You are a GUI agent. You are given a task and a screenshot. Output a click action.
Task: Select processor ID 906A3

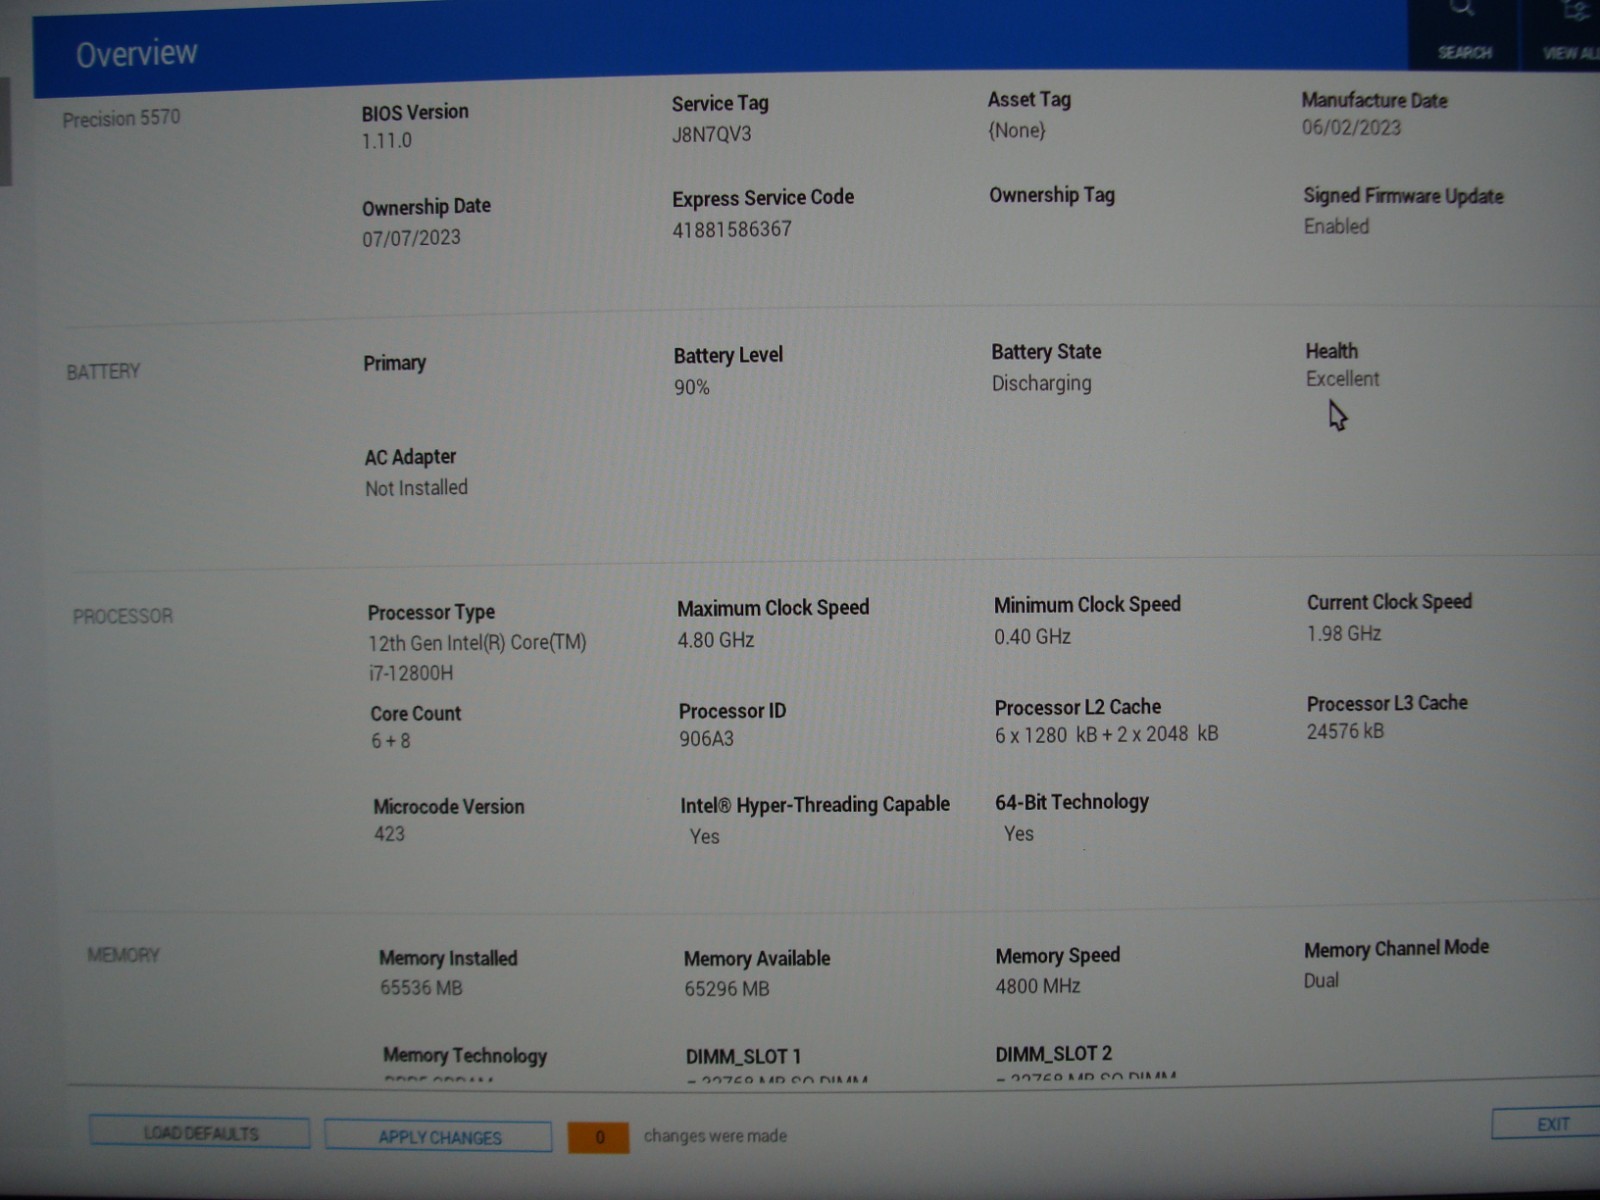[x=707, y=739]
